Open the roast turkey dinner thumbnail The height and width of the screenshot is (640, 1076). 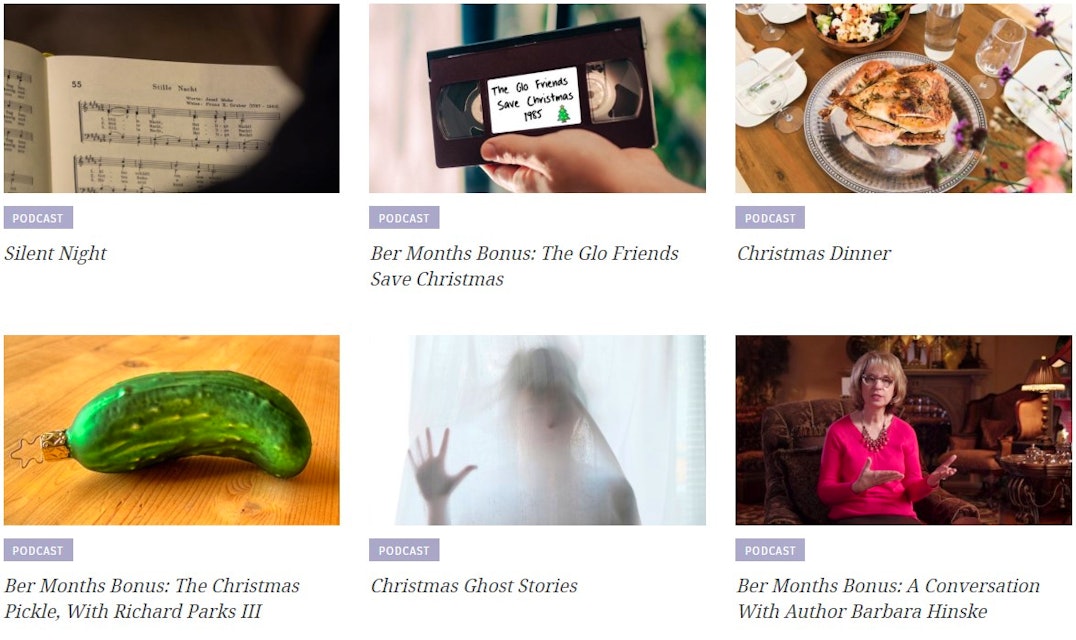point(904,98)
